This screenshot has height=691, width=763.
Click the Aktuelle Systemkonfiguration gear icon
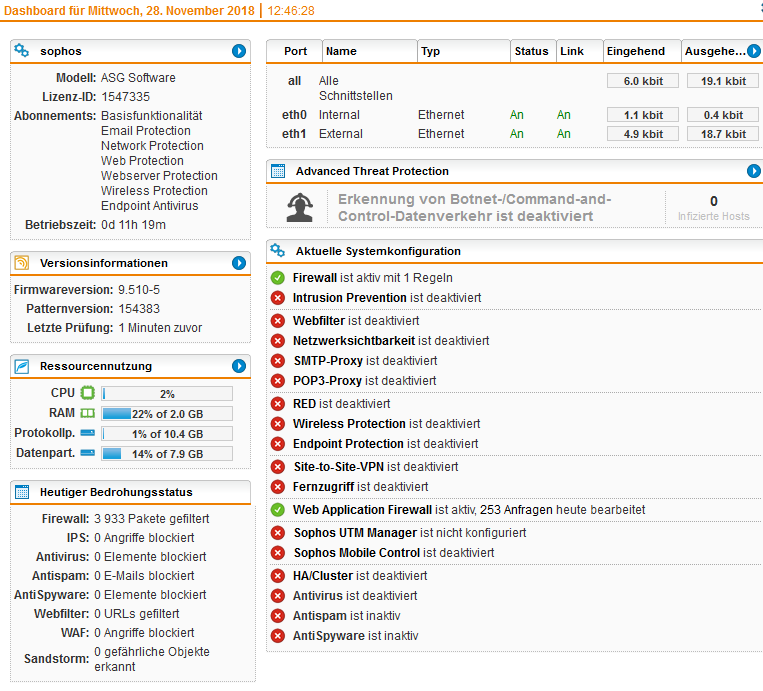pyautogui.click(x=278, y=251)
